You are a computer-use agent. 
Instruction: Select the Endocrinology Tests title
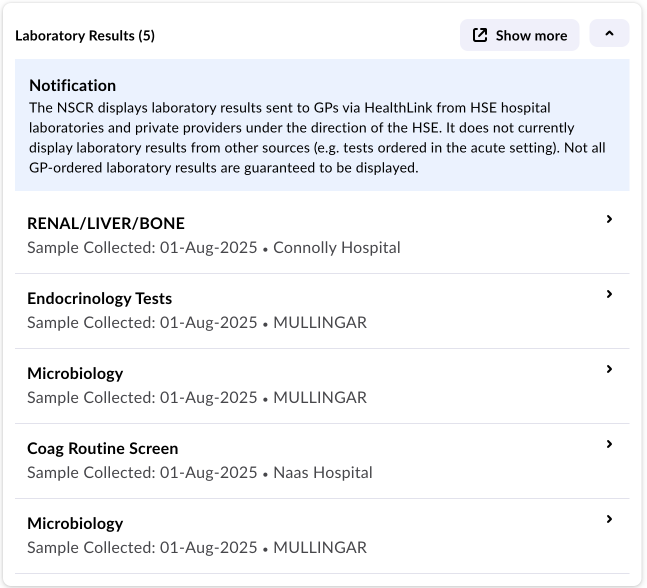pyautogui.click(x=99, y=298)
